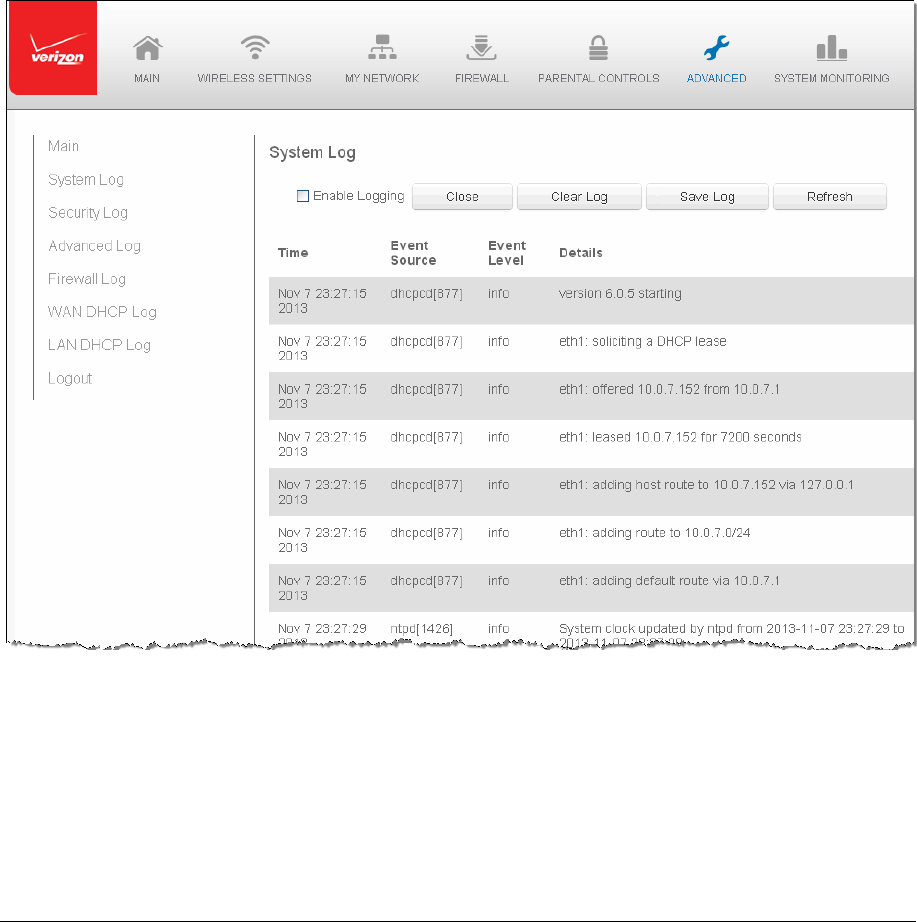
Task: Toggle the Enable Logging checkbox
Action: pyautogui.click(x=302, y=196)
